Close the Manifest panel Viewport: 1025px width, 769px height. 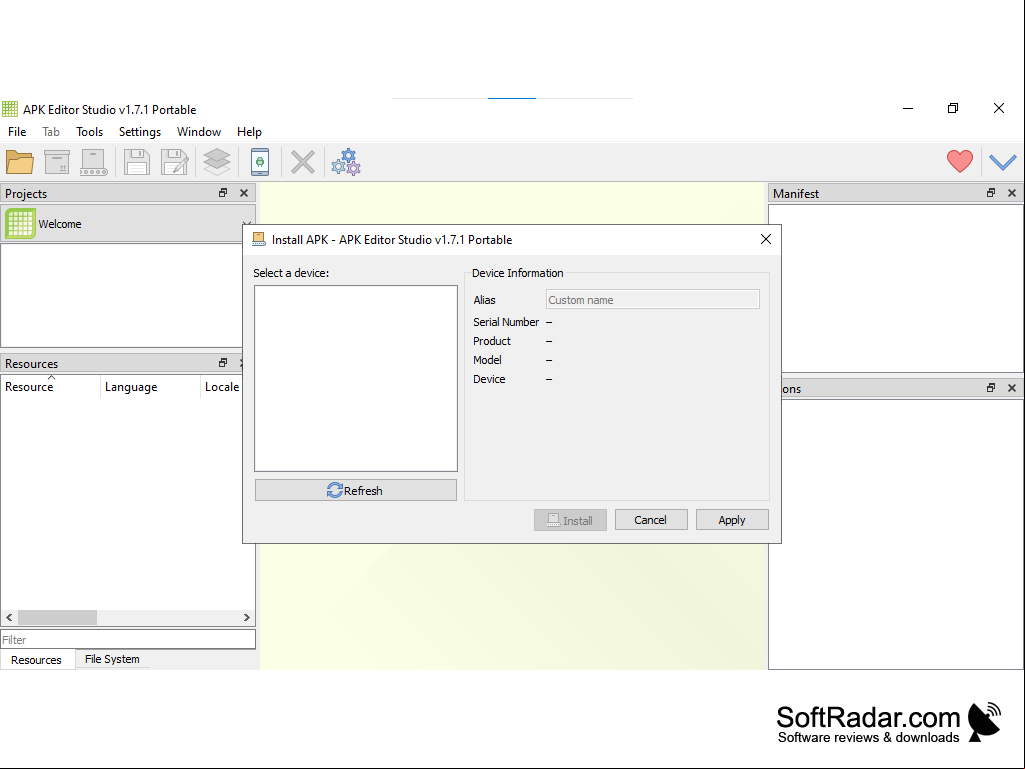1012,193
